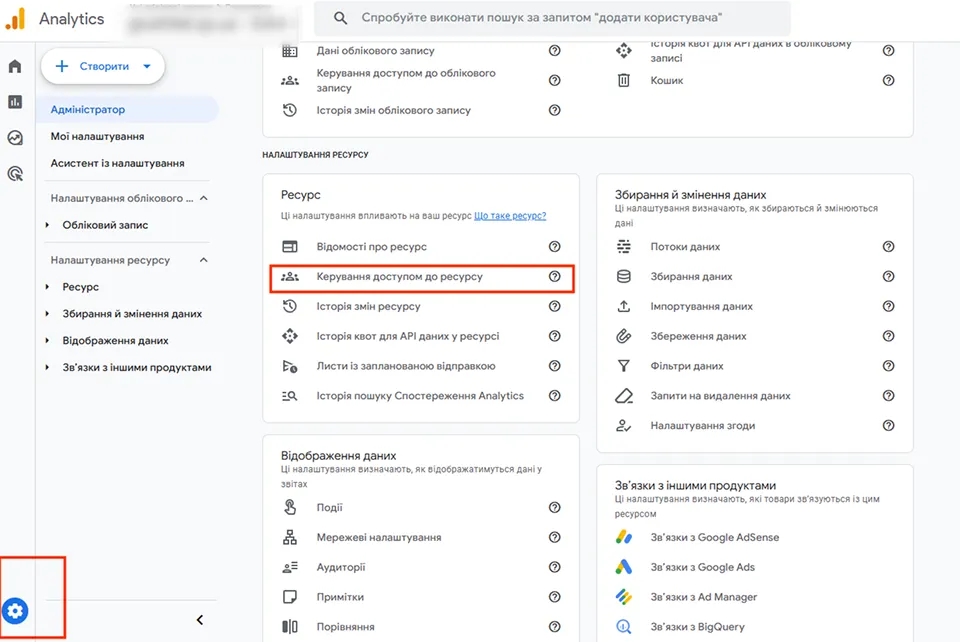Expand the Ресурс tree item in sidebar
The image size is (960, 642).
coord(47,287)
